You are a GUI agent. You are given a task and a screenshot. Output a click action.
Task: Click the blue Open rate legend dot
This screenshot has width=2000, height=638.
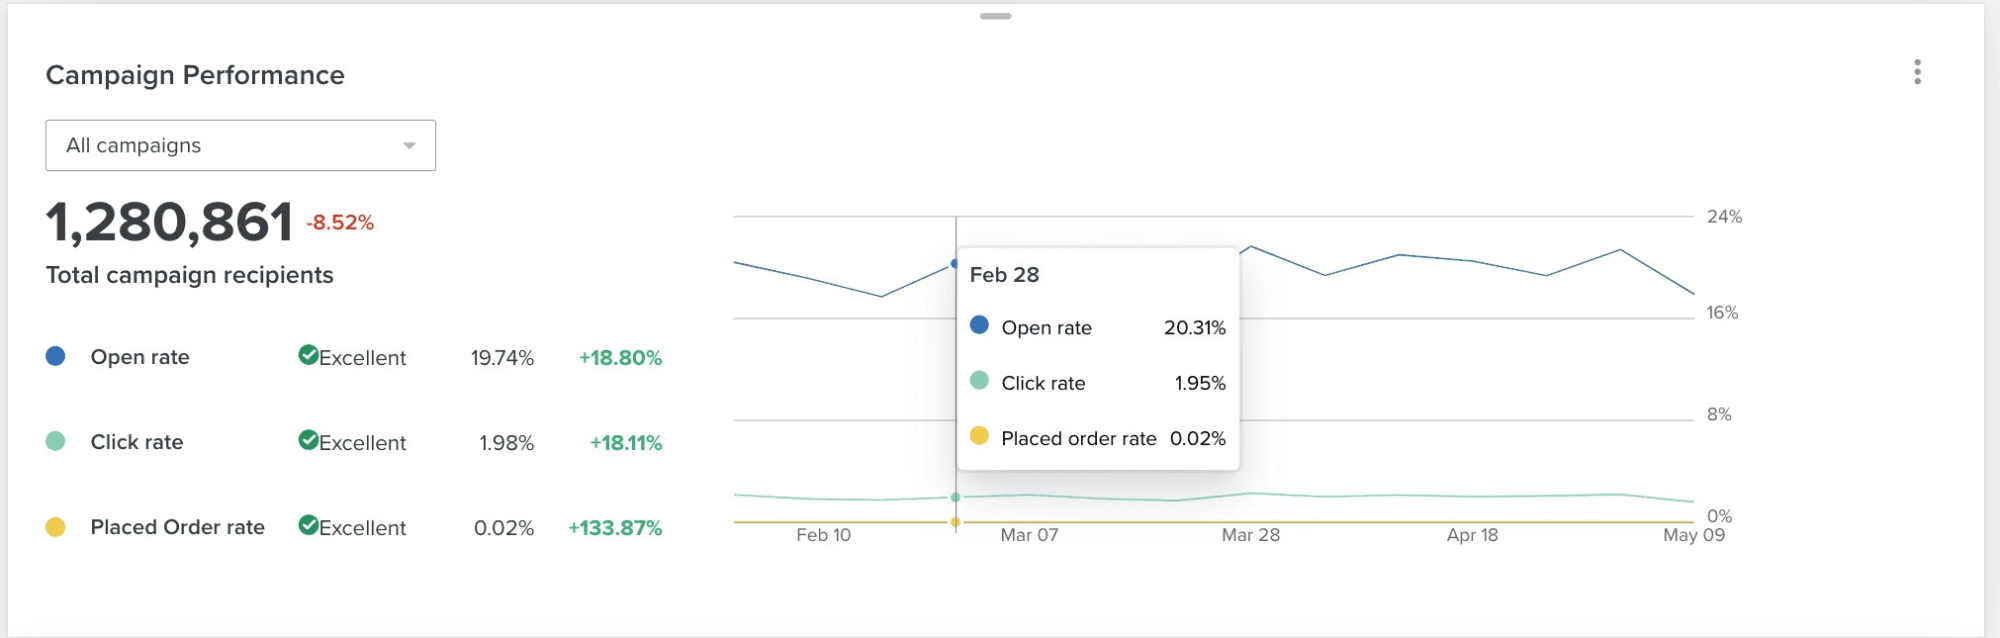[x=56, y=356]
